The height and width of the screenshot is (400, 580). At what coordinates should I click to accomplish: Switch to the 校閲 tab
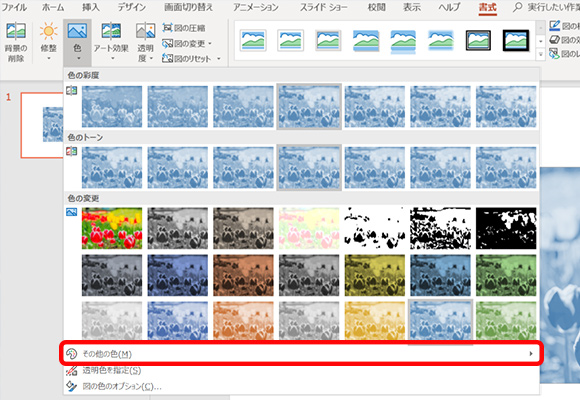click(x=377, y=7)
